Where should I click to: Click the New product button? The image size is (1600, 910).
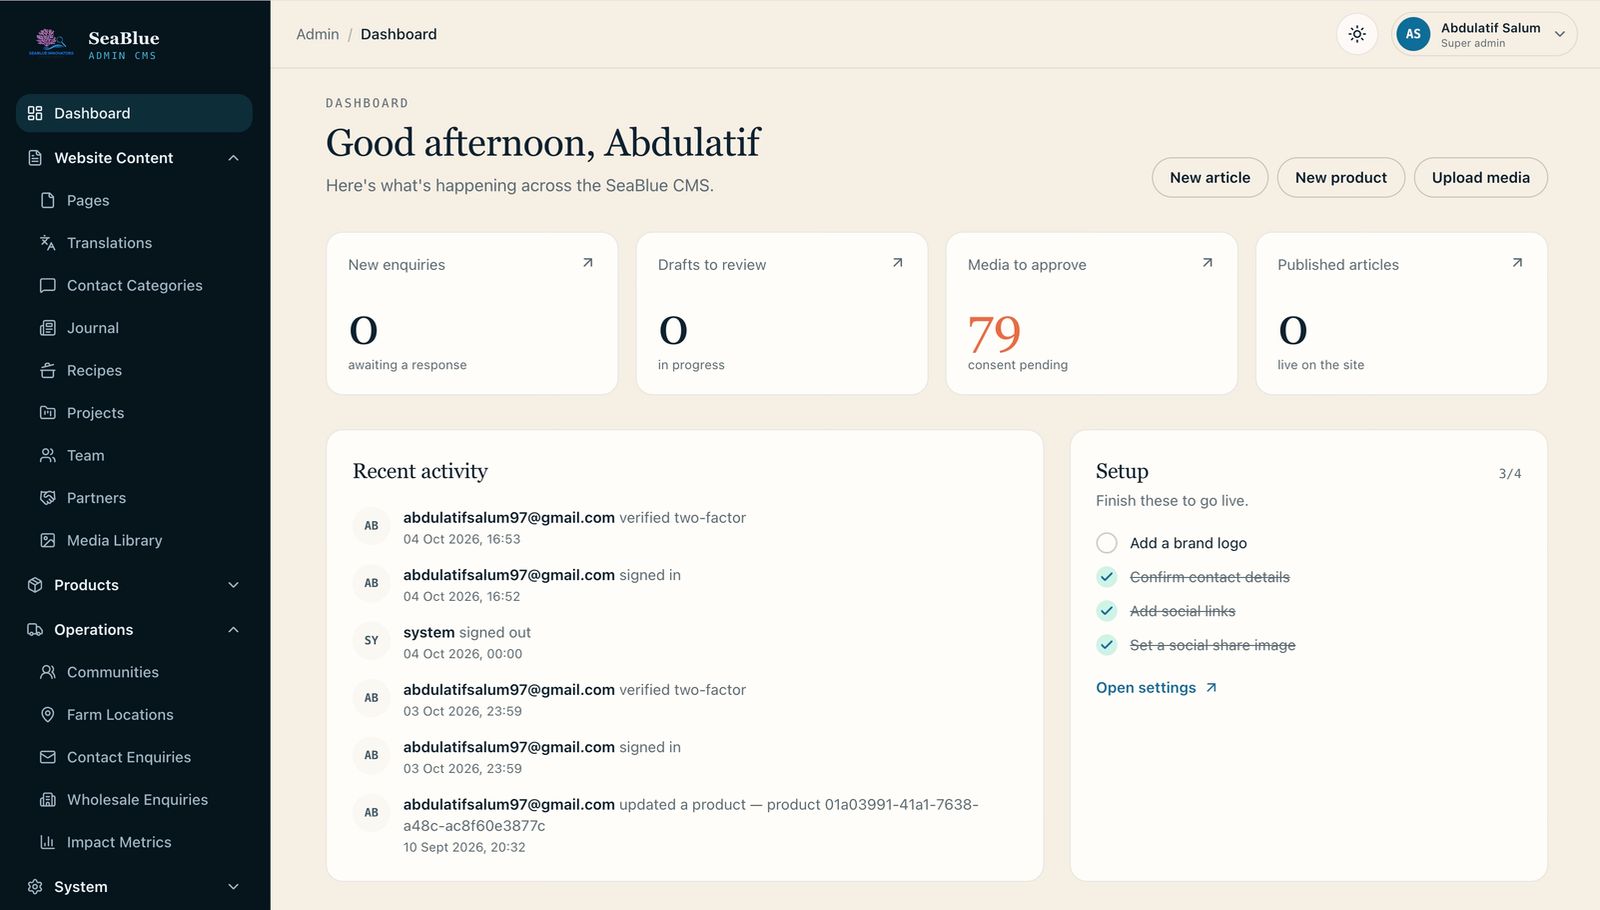click(1341, 177)
